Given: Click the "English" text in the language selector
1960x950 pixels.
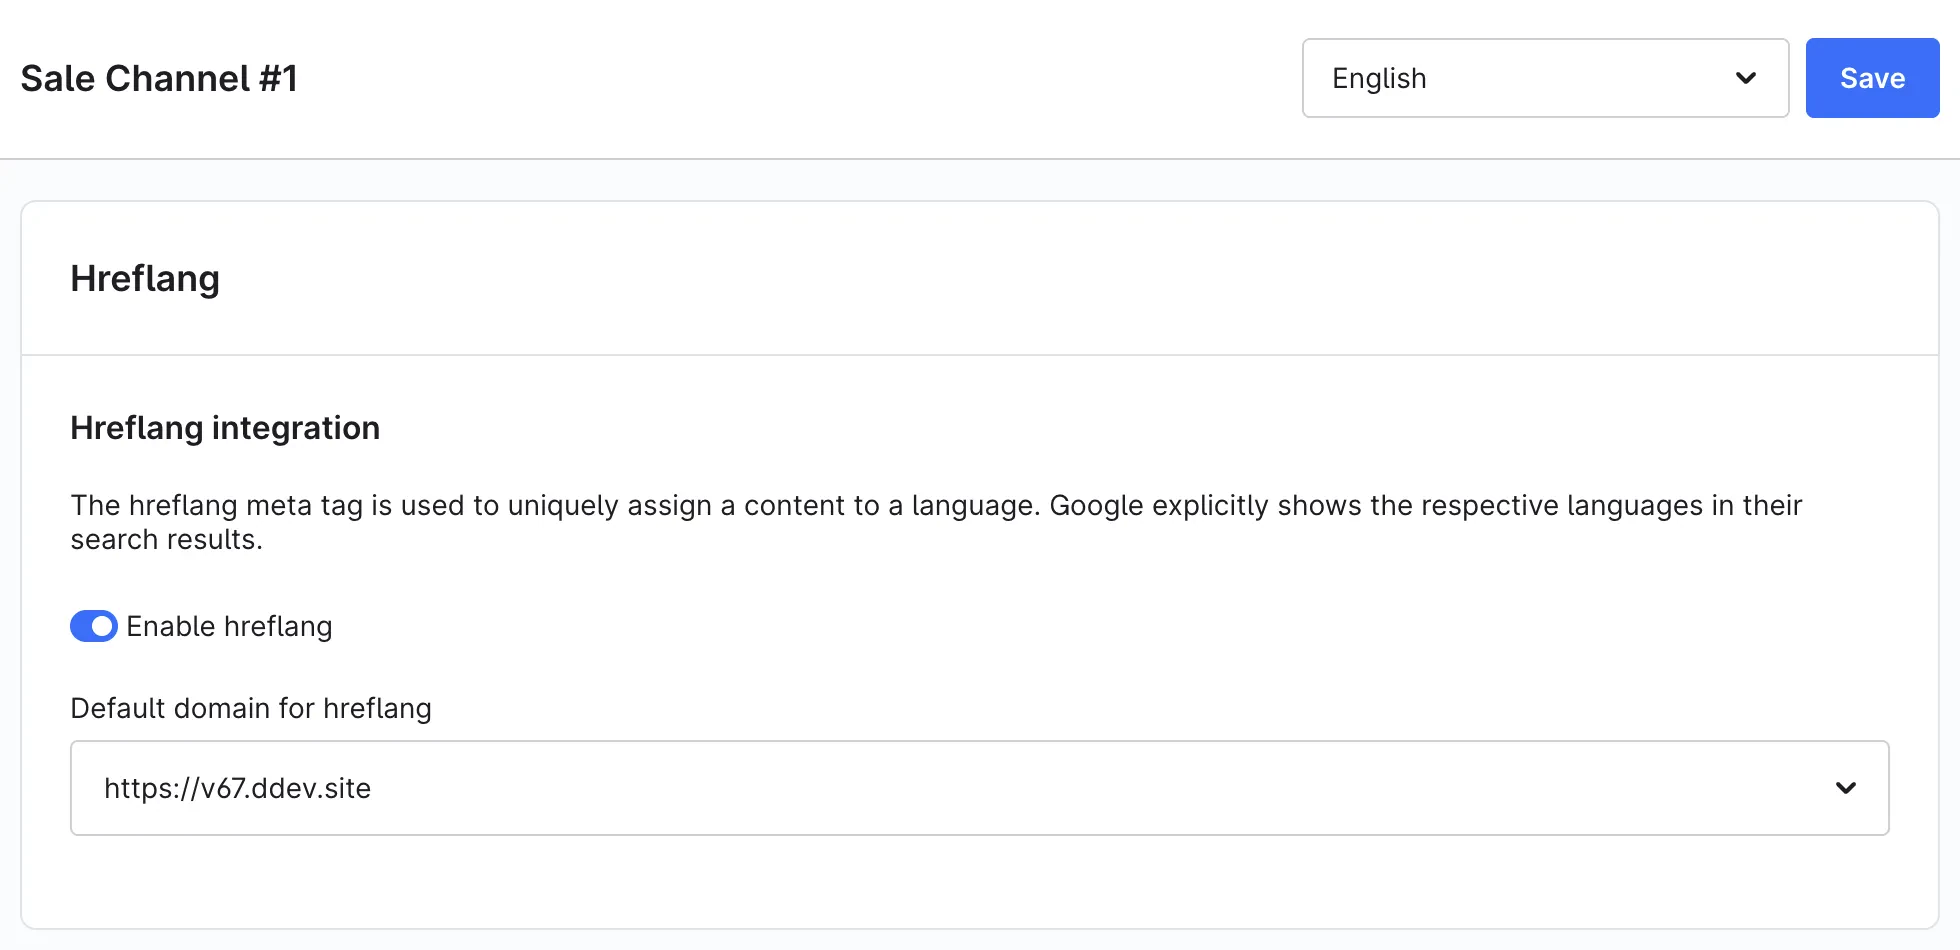Looking at the screenshot, I should click(x=1379, y=78).
